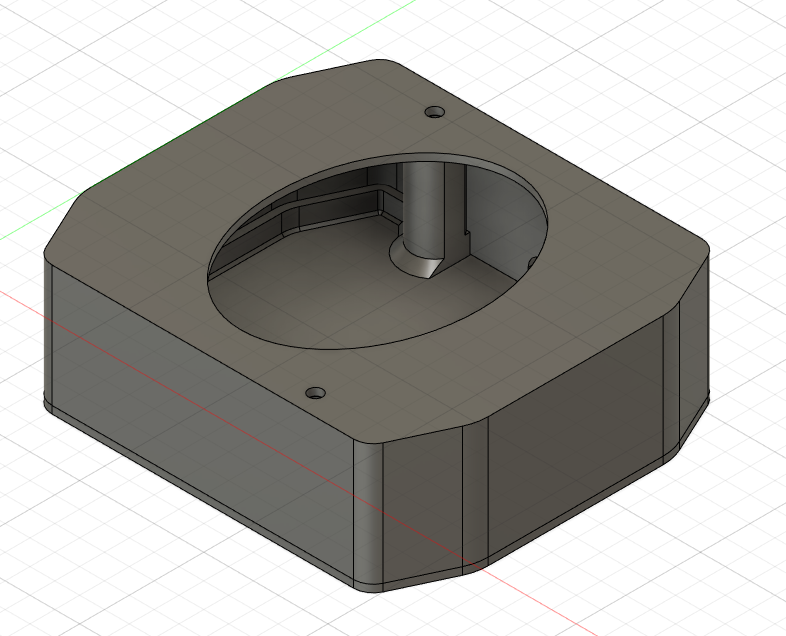This screenshot has width=786, height=636.
Task: Click the small screw hole near the back edge
Action: (434, 111)
